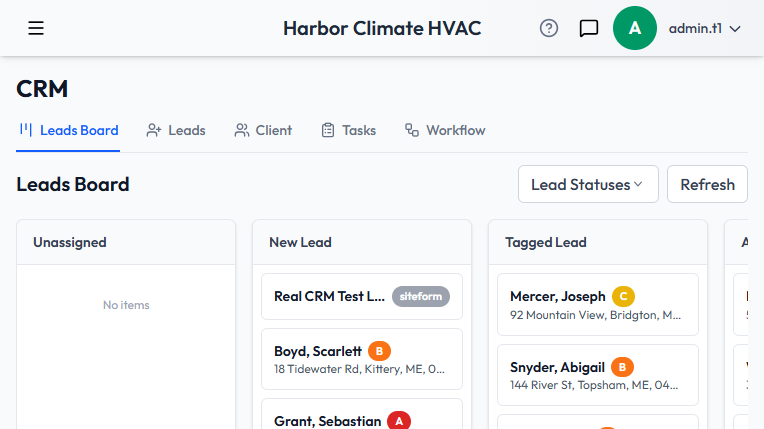
Task: Click the siteform tag badge
Action: click(420, 296)
